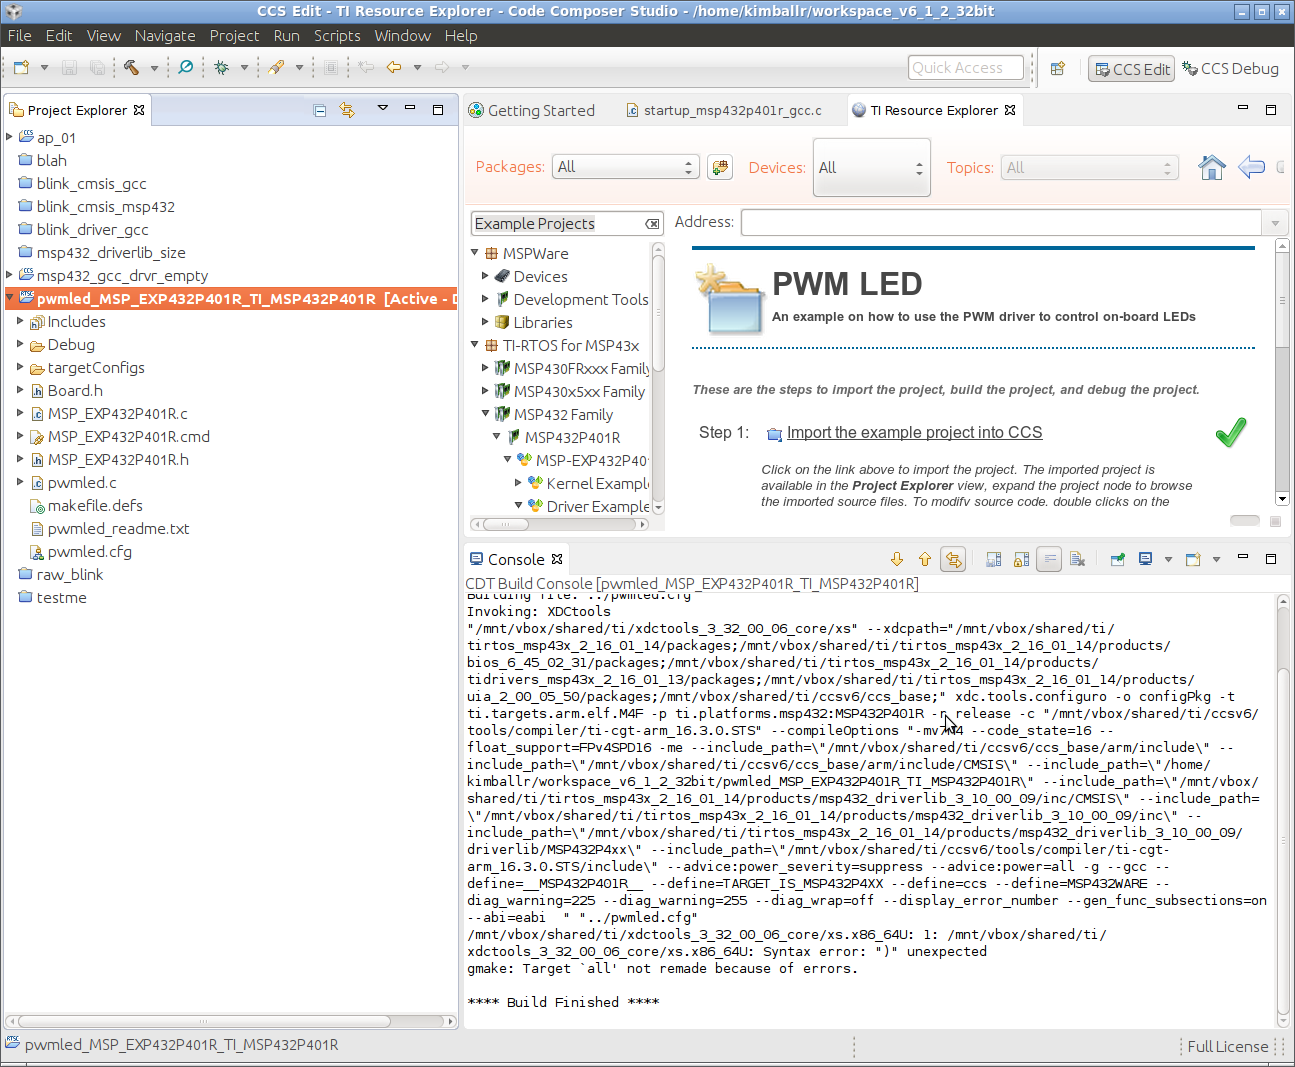Toggle Link with Editor in Project Explorer
The image size is (1295, 1067).
point(347,110)
